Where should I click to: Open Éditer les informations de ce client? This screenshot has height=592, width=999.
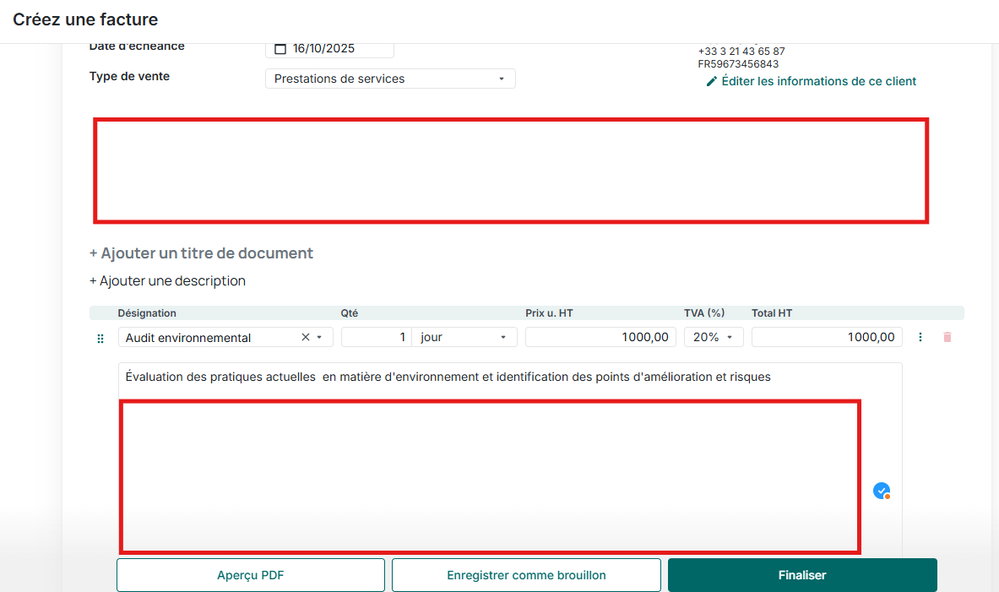tap(819, 82)
